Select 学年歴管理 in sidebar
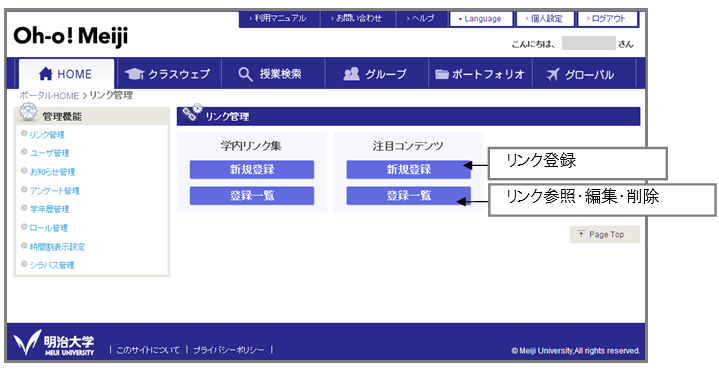Screen dimensions: 719x373 coord(49,209)
